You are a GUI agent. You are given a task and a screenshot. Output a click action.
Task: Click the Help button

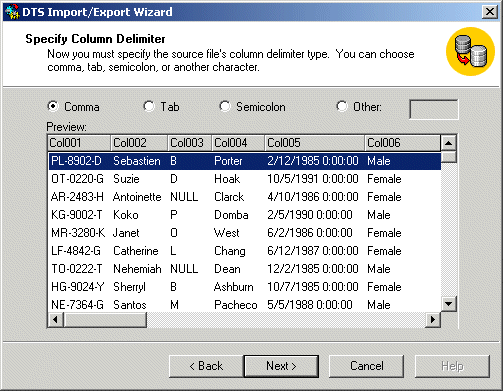click(x=452, y=366)
